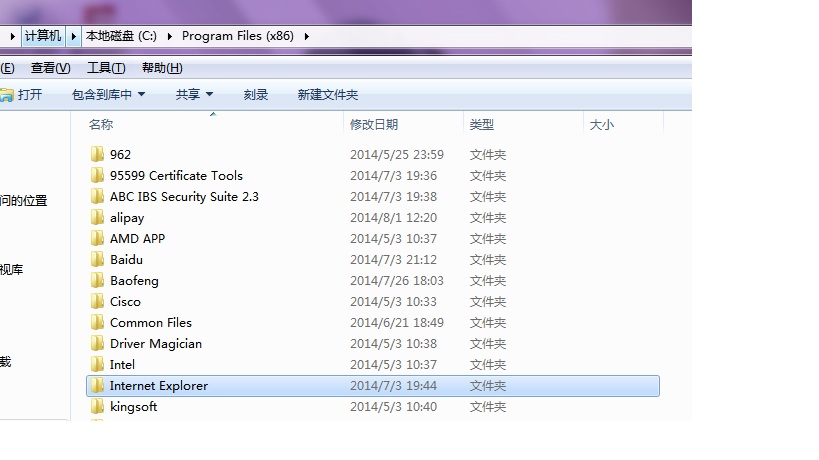Click the 新建文件夹 button
819x460 pixels.
pyautogui.click(x=327, y=95)
